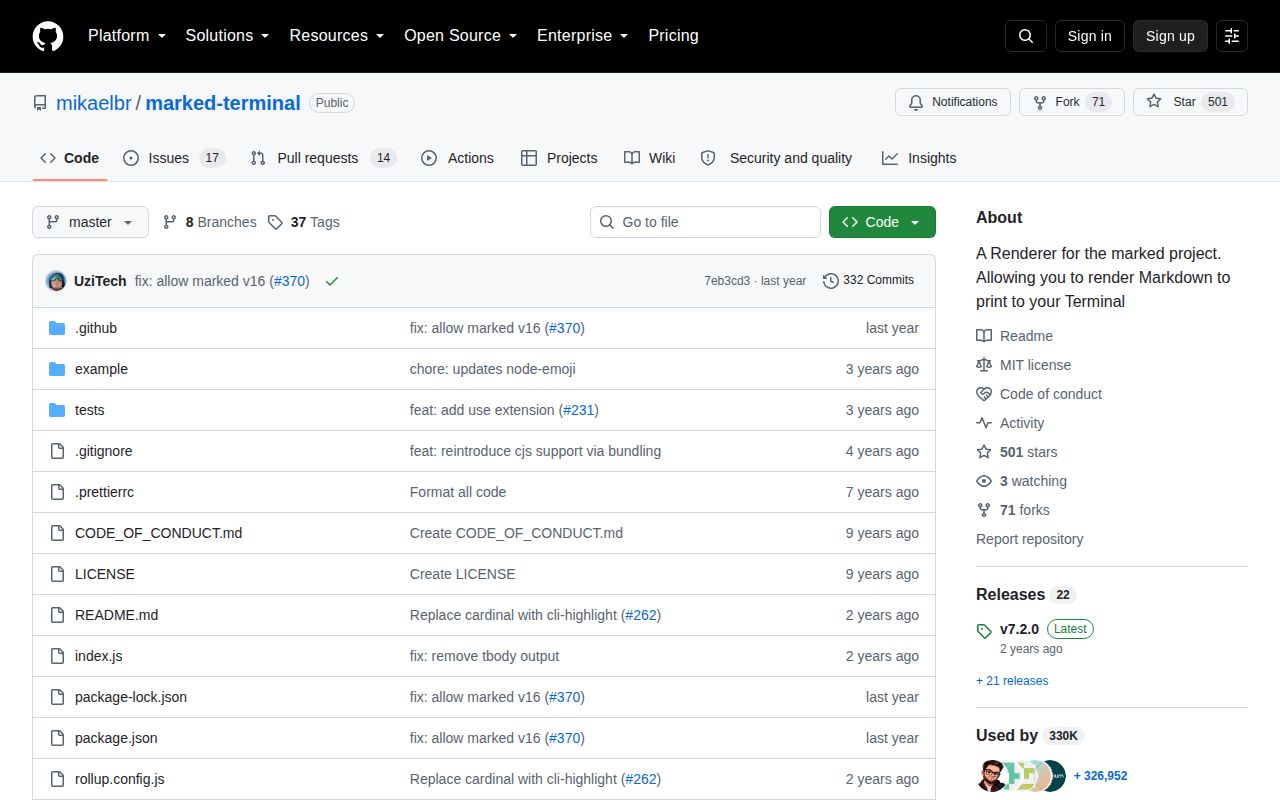Click the tests folder icon
Screen dimensions: 1280x800
coord(57,410)
